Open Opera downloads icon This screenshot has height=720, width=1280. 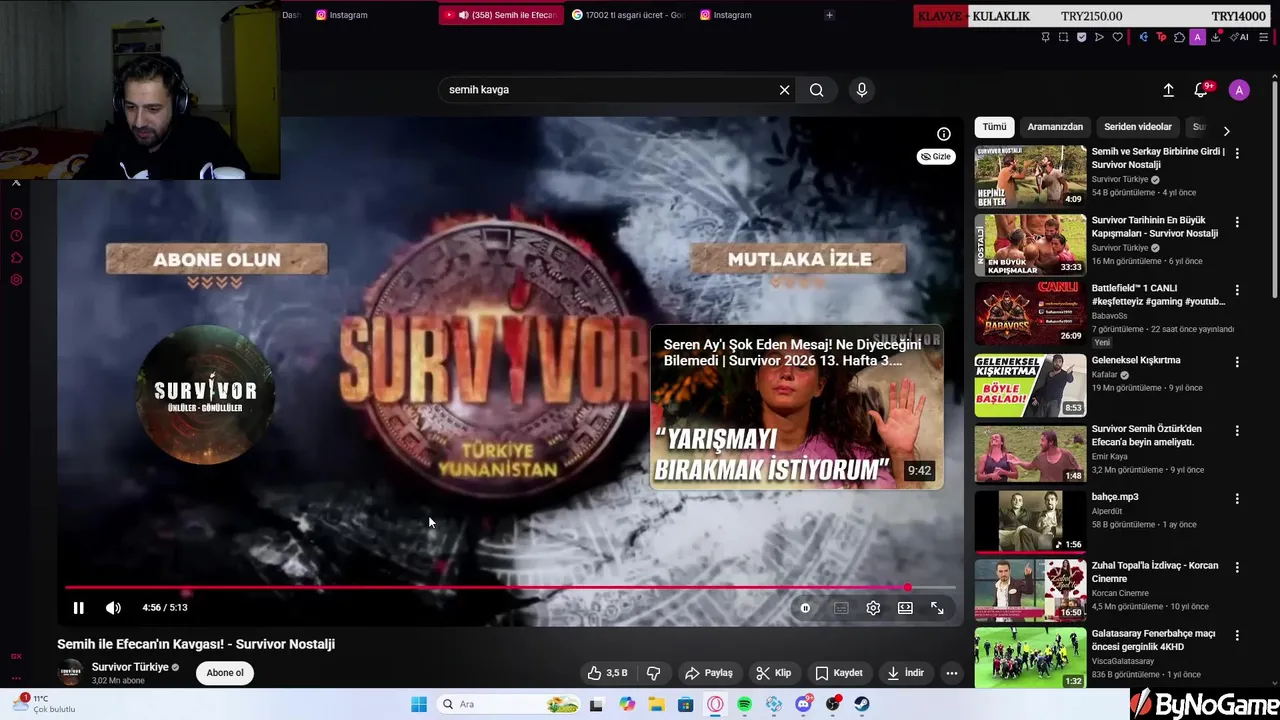(x=1215, y=37)
